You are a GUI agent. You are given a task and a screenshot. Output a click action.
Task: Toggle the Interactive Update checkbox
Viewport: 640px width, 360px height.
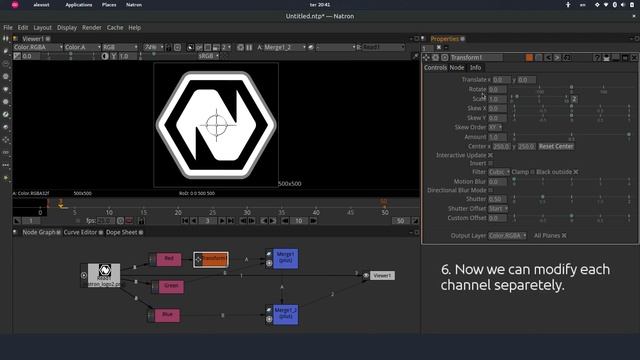coord(491,155)
